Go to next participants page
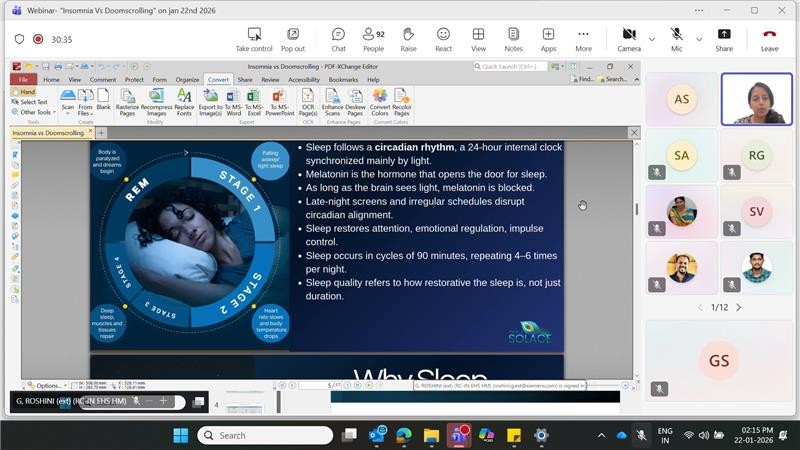The width and height of the screenshot is (800, 450). 739,307
